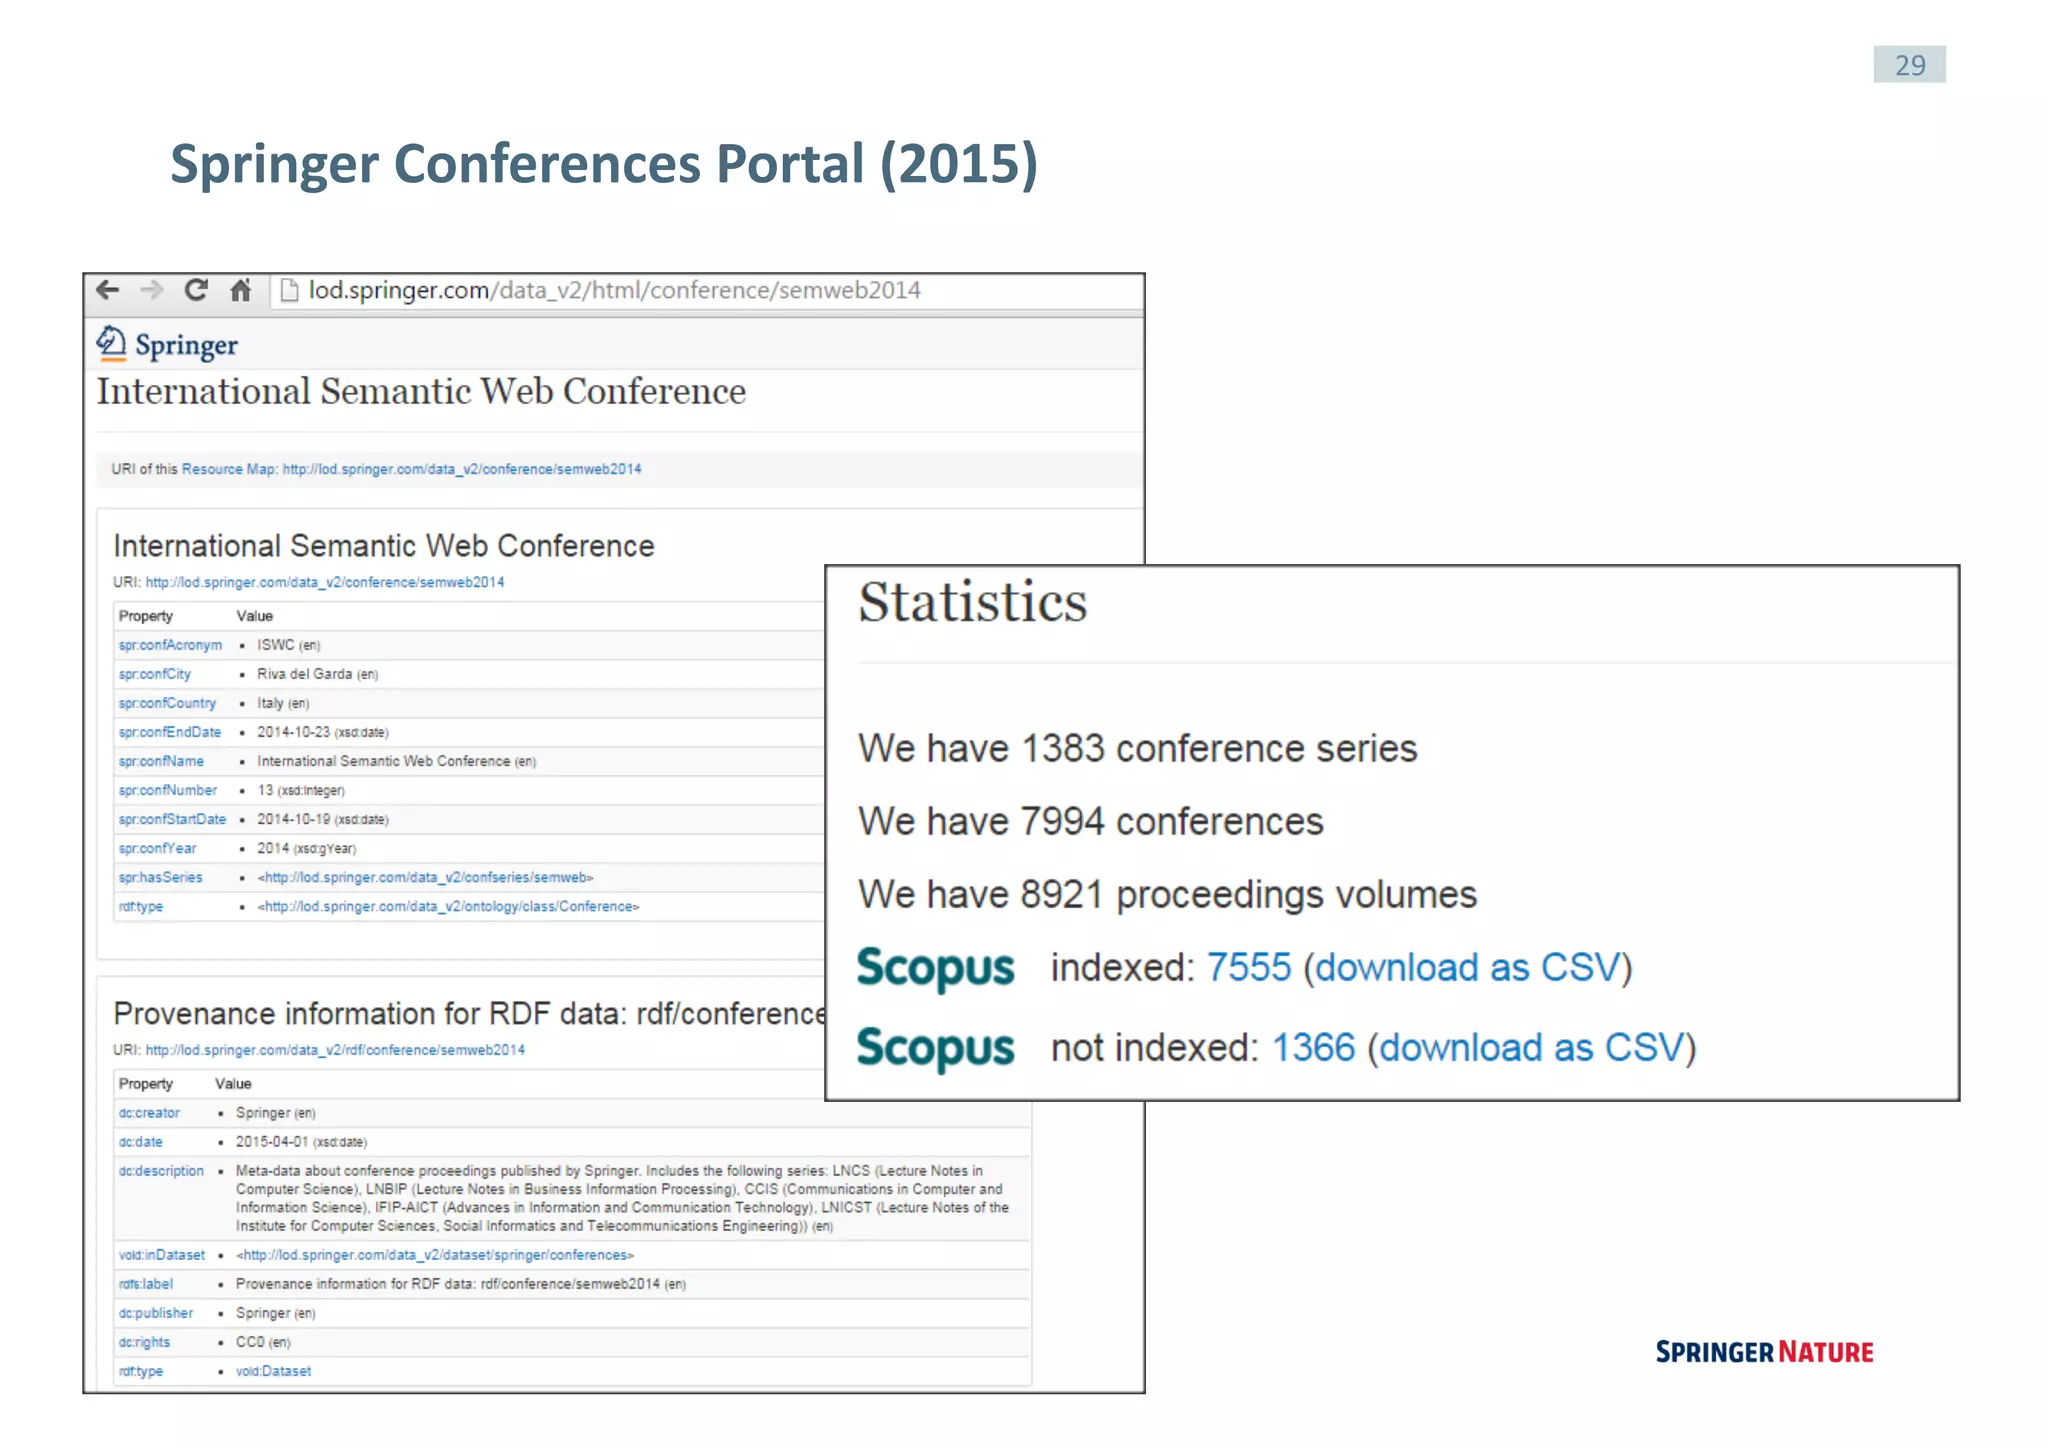Click Scopus logo beside not indexed

[935, 1049]
